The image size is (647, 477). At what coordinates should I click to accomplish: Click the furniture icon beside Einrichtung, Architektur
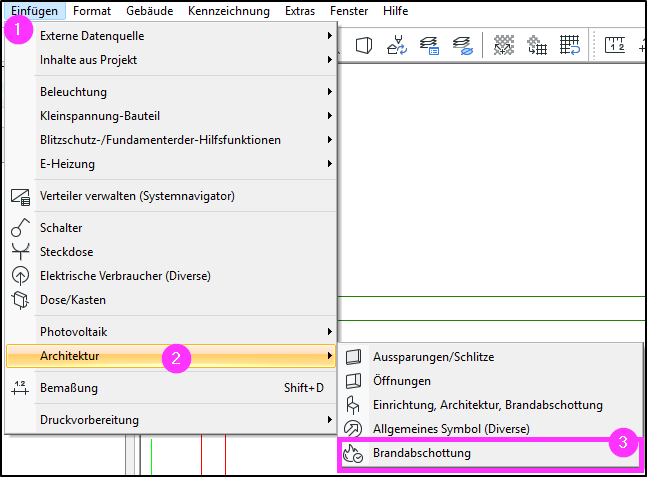tap(353, 405)
